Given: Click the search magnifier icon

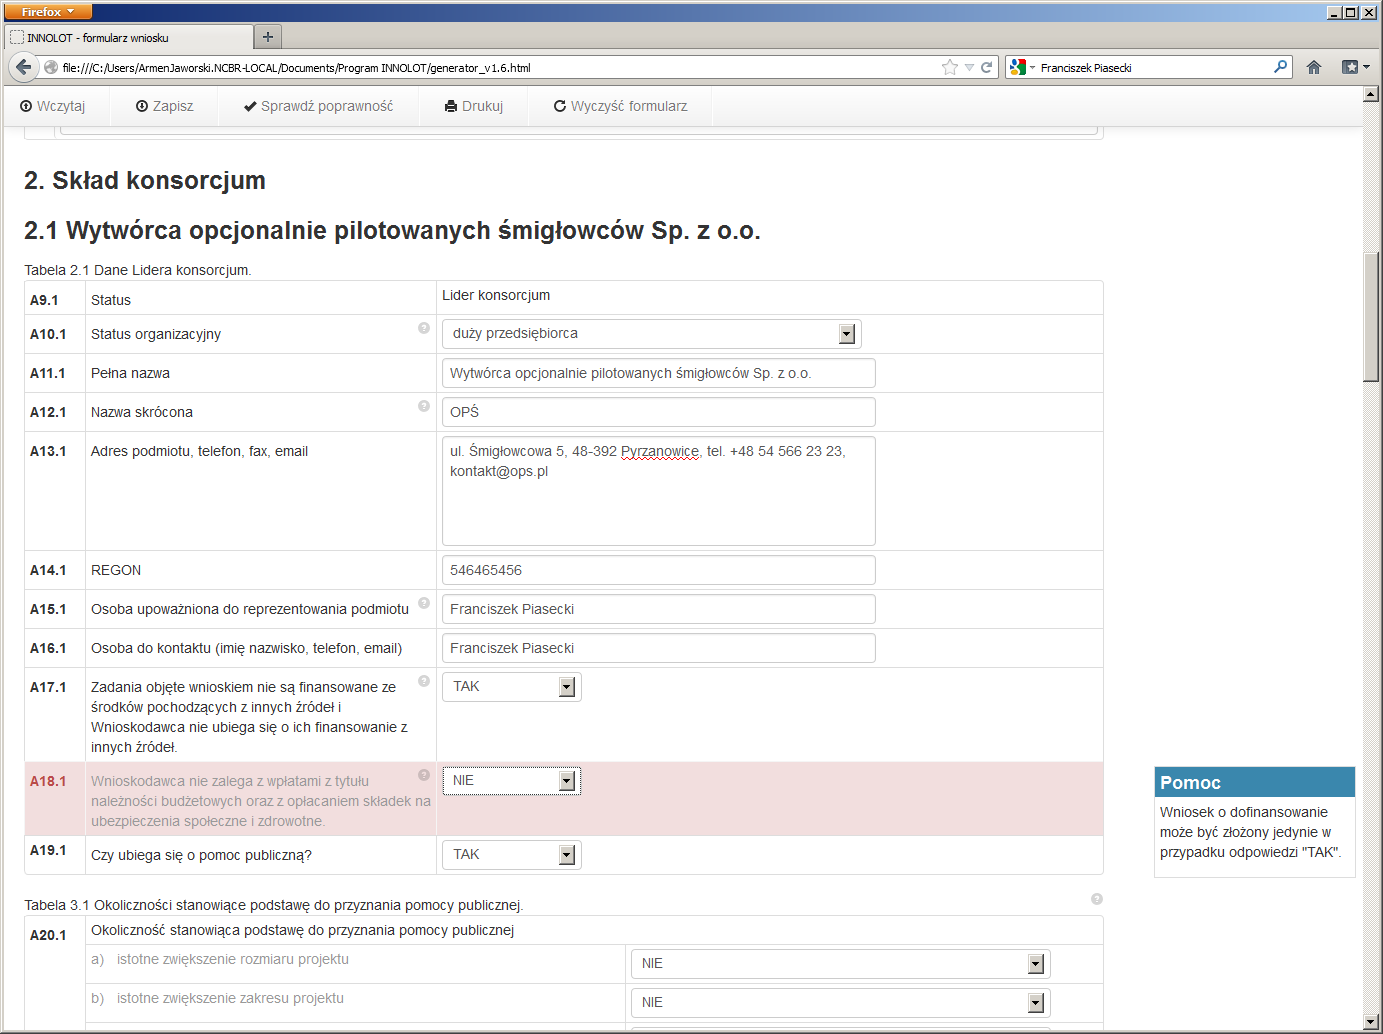Looking at the screenshot, I should point(1280,67).
